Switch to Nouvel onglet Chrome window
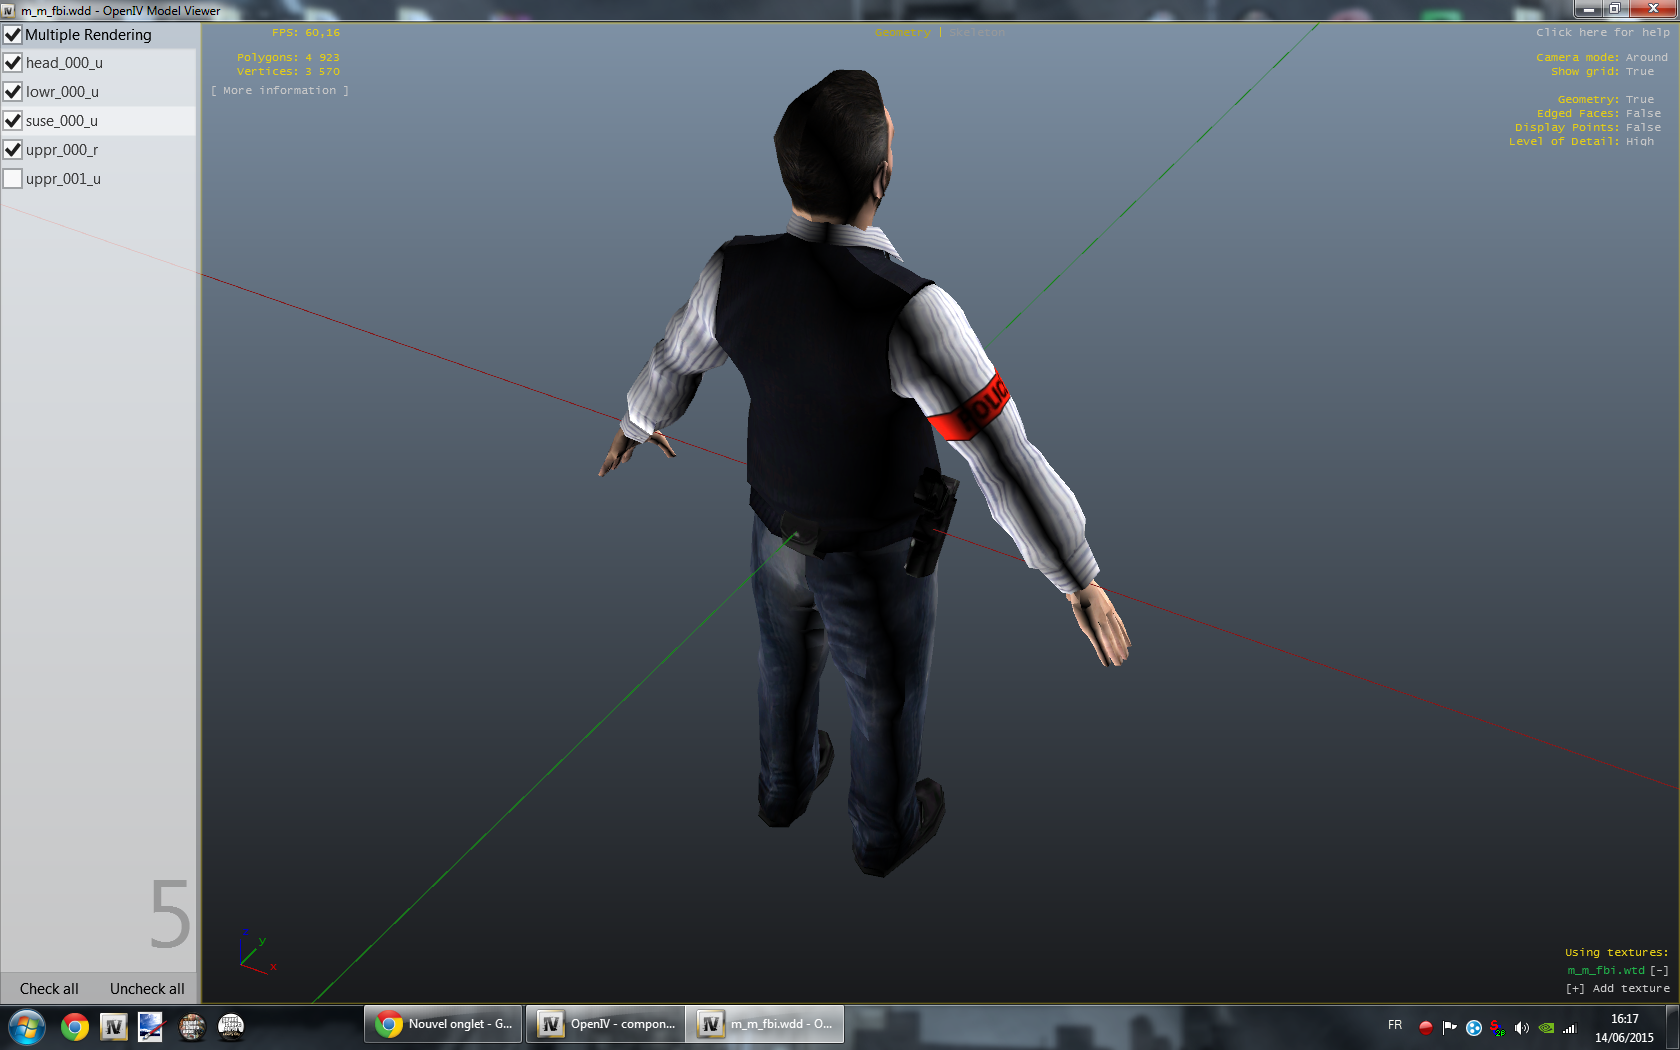The image size is (1680, 1050). coord(443,1025)
